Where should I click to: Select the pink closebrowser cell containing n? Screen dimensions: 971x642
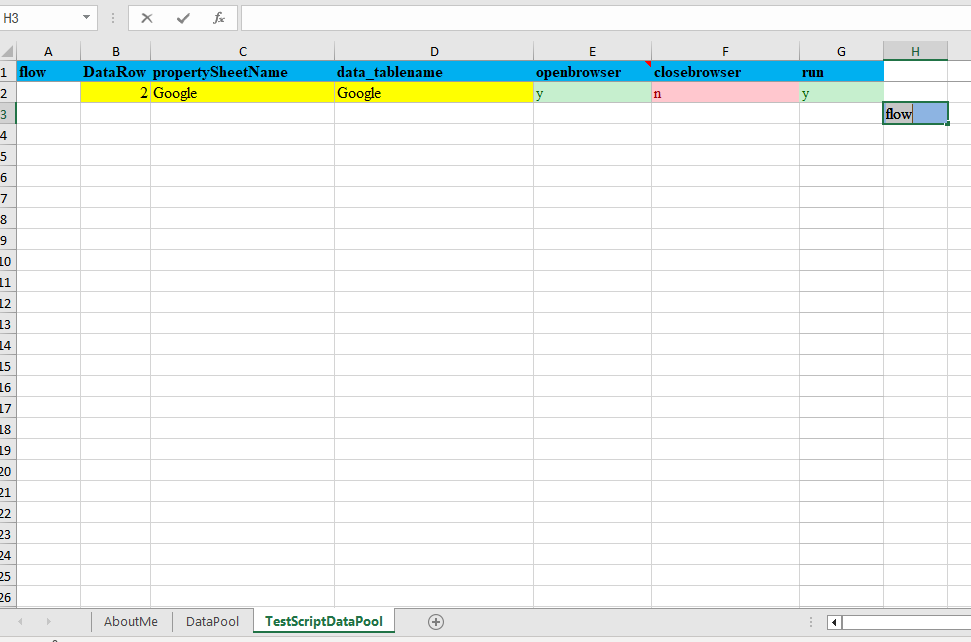725,93
